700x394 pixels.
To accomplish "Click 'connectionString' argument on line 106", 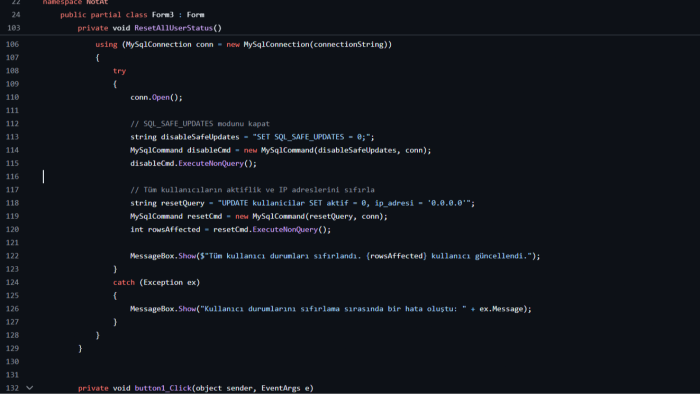I will pyautogui.click(x=349, y=45).
